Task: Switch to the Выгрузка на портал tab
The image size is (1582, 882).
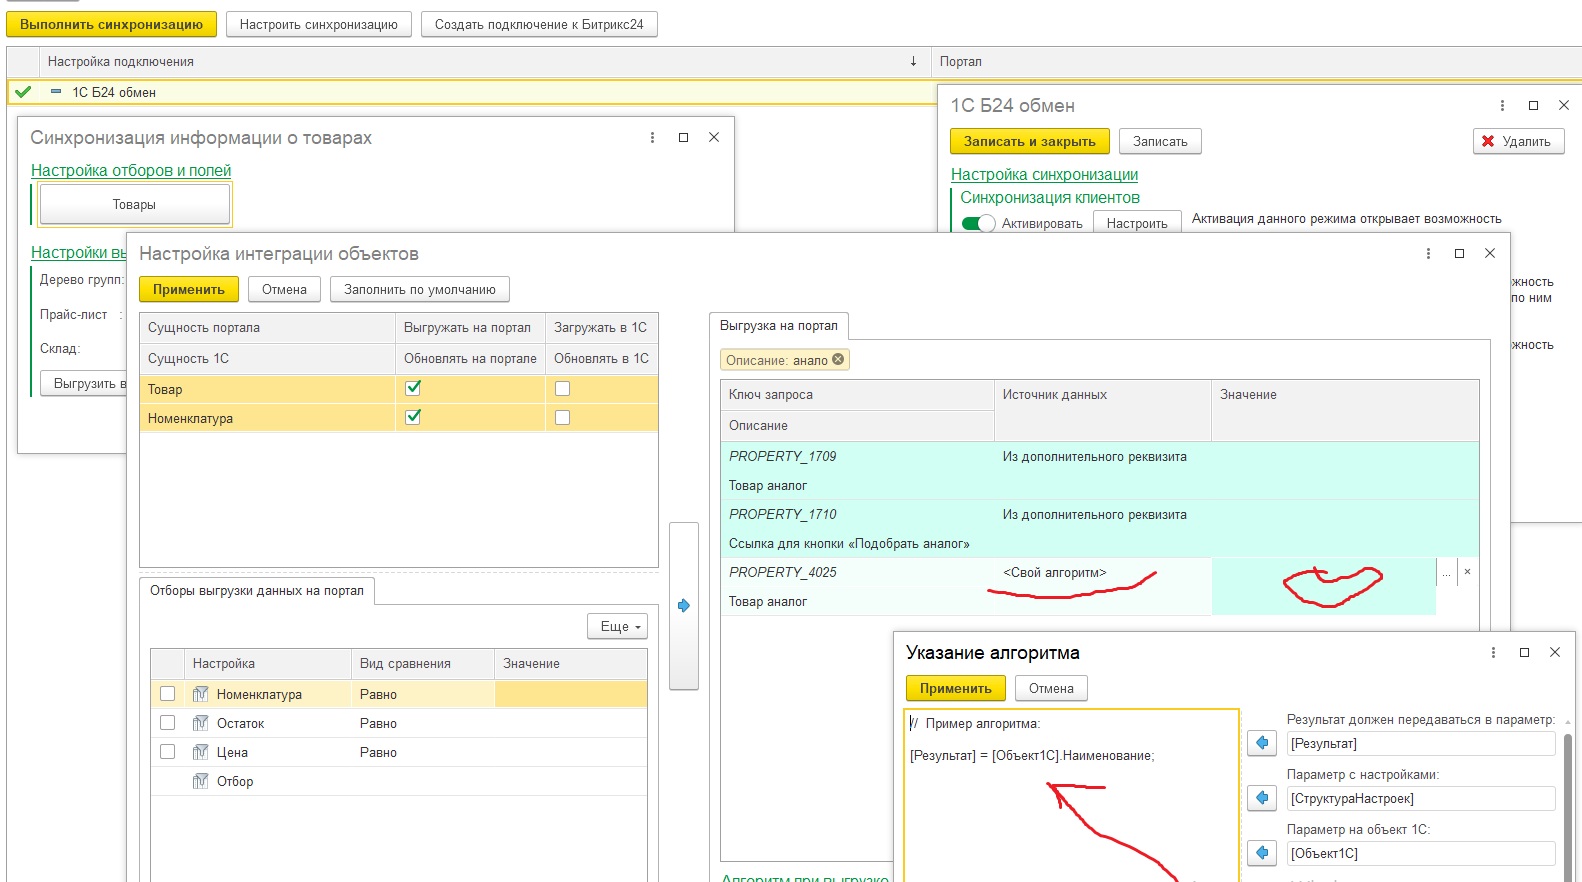Action: [x=778, y=326]
